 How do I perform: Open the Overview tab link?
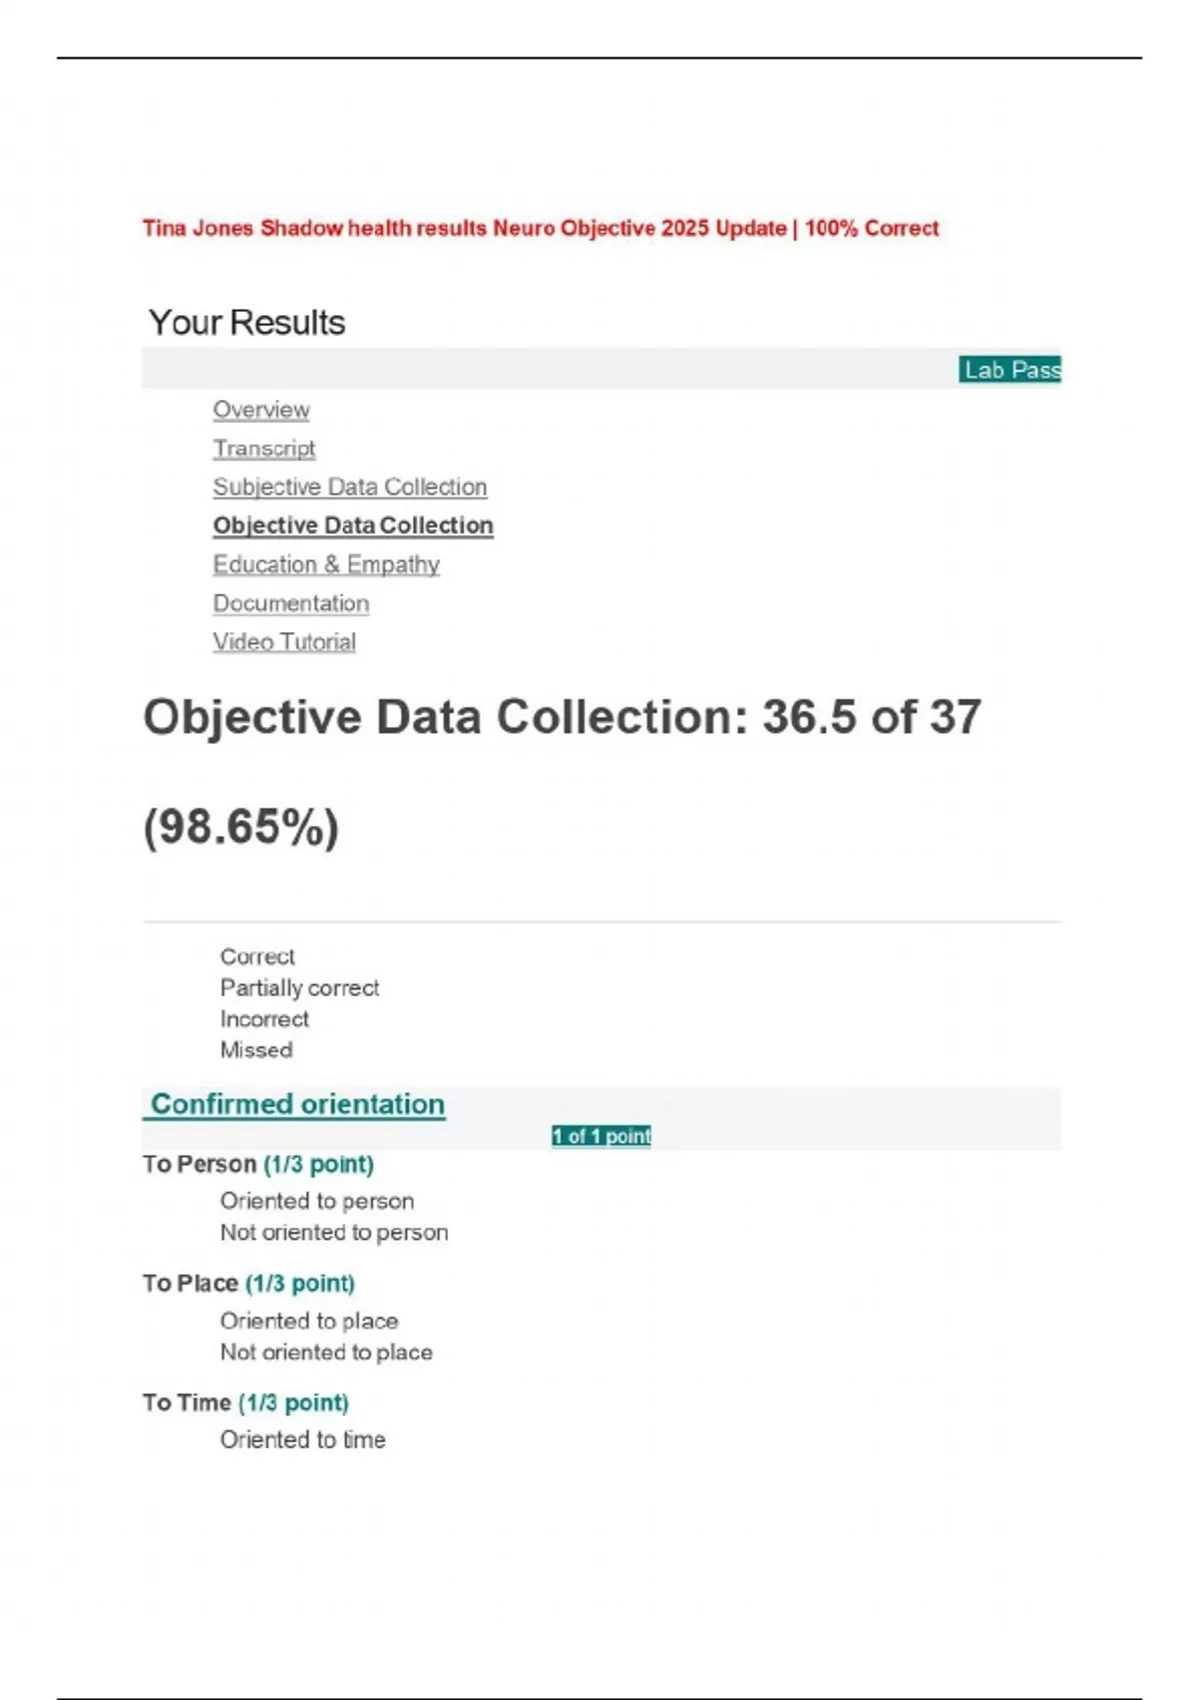(x=261, y=410)
